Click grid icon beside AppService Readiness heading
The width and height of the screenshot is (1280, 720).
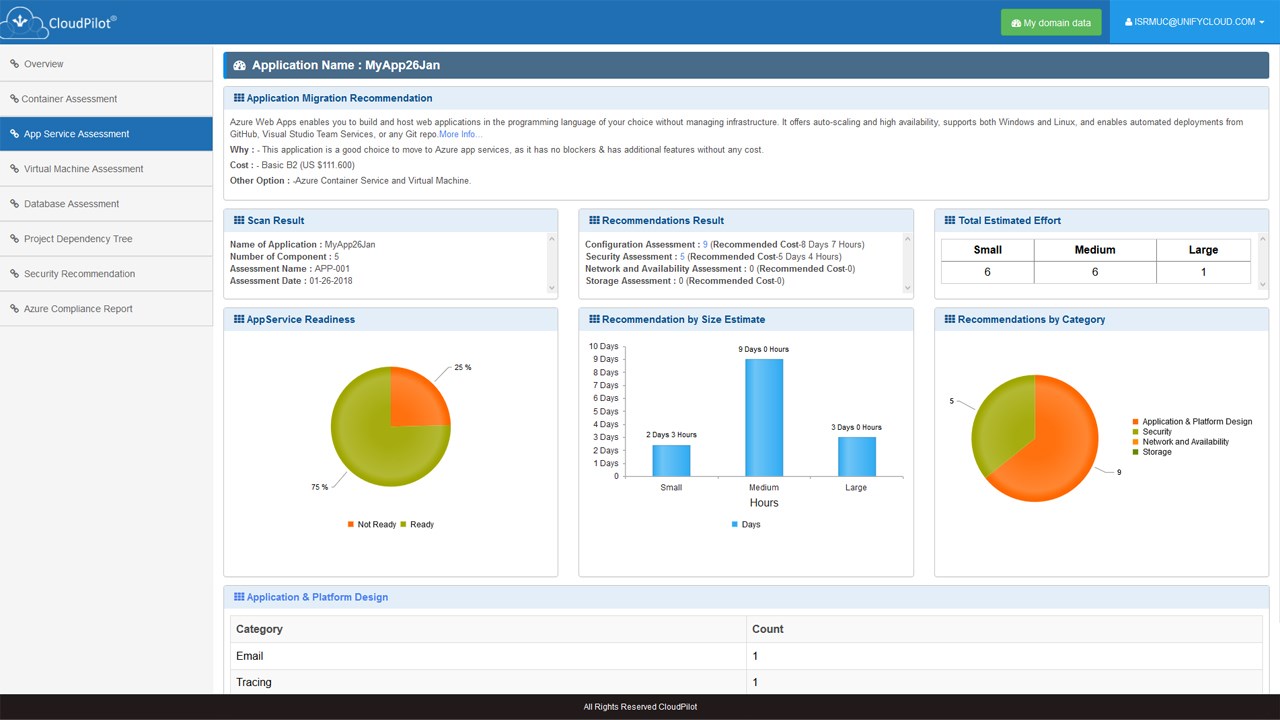tap(239, 319)
